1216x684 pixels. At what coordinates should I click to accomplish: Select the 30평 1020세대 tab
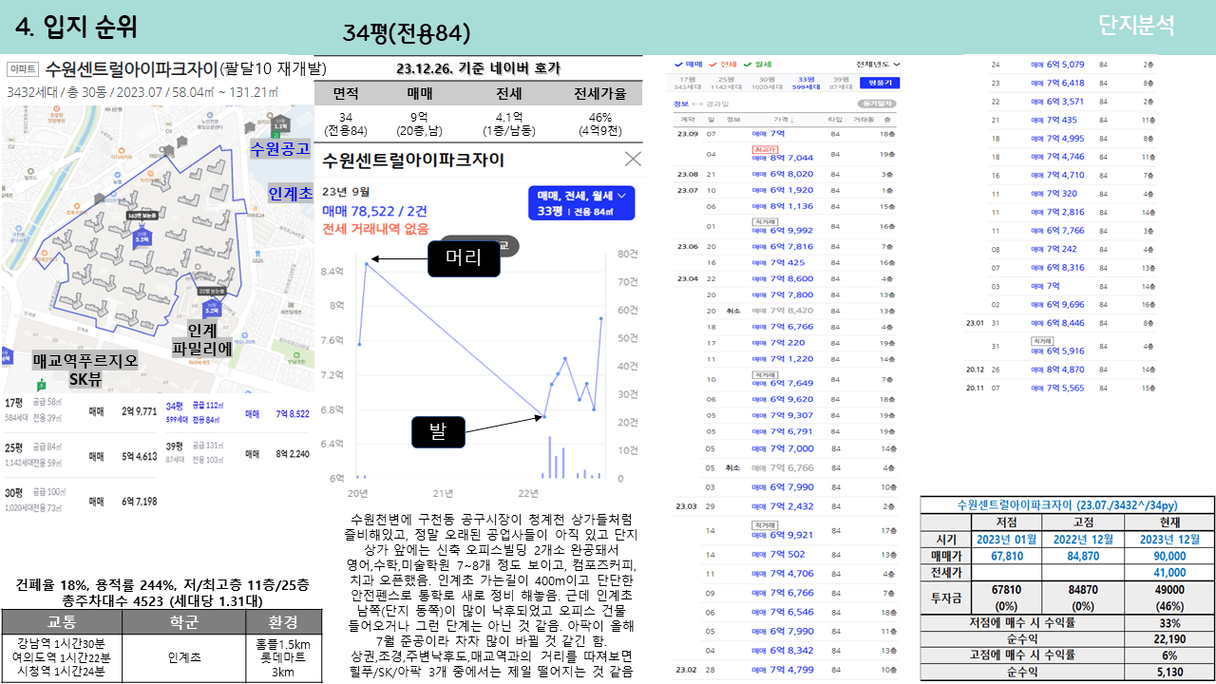[x=766, y=83]
